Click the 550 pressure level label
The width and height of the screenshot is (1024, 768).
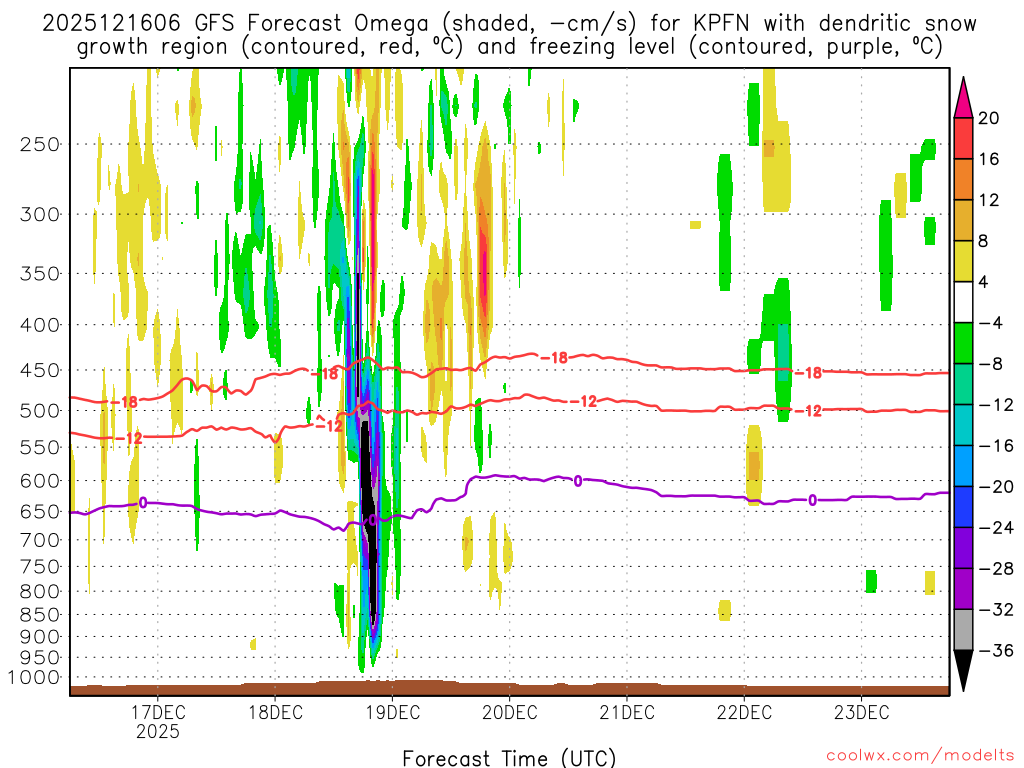coord(40,447)
